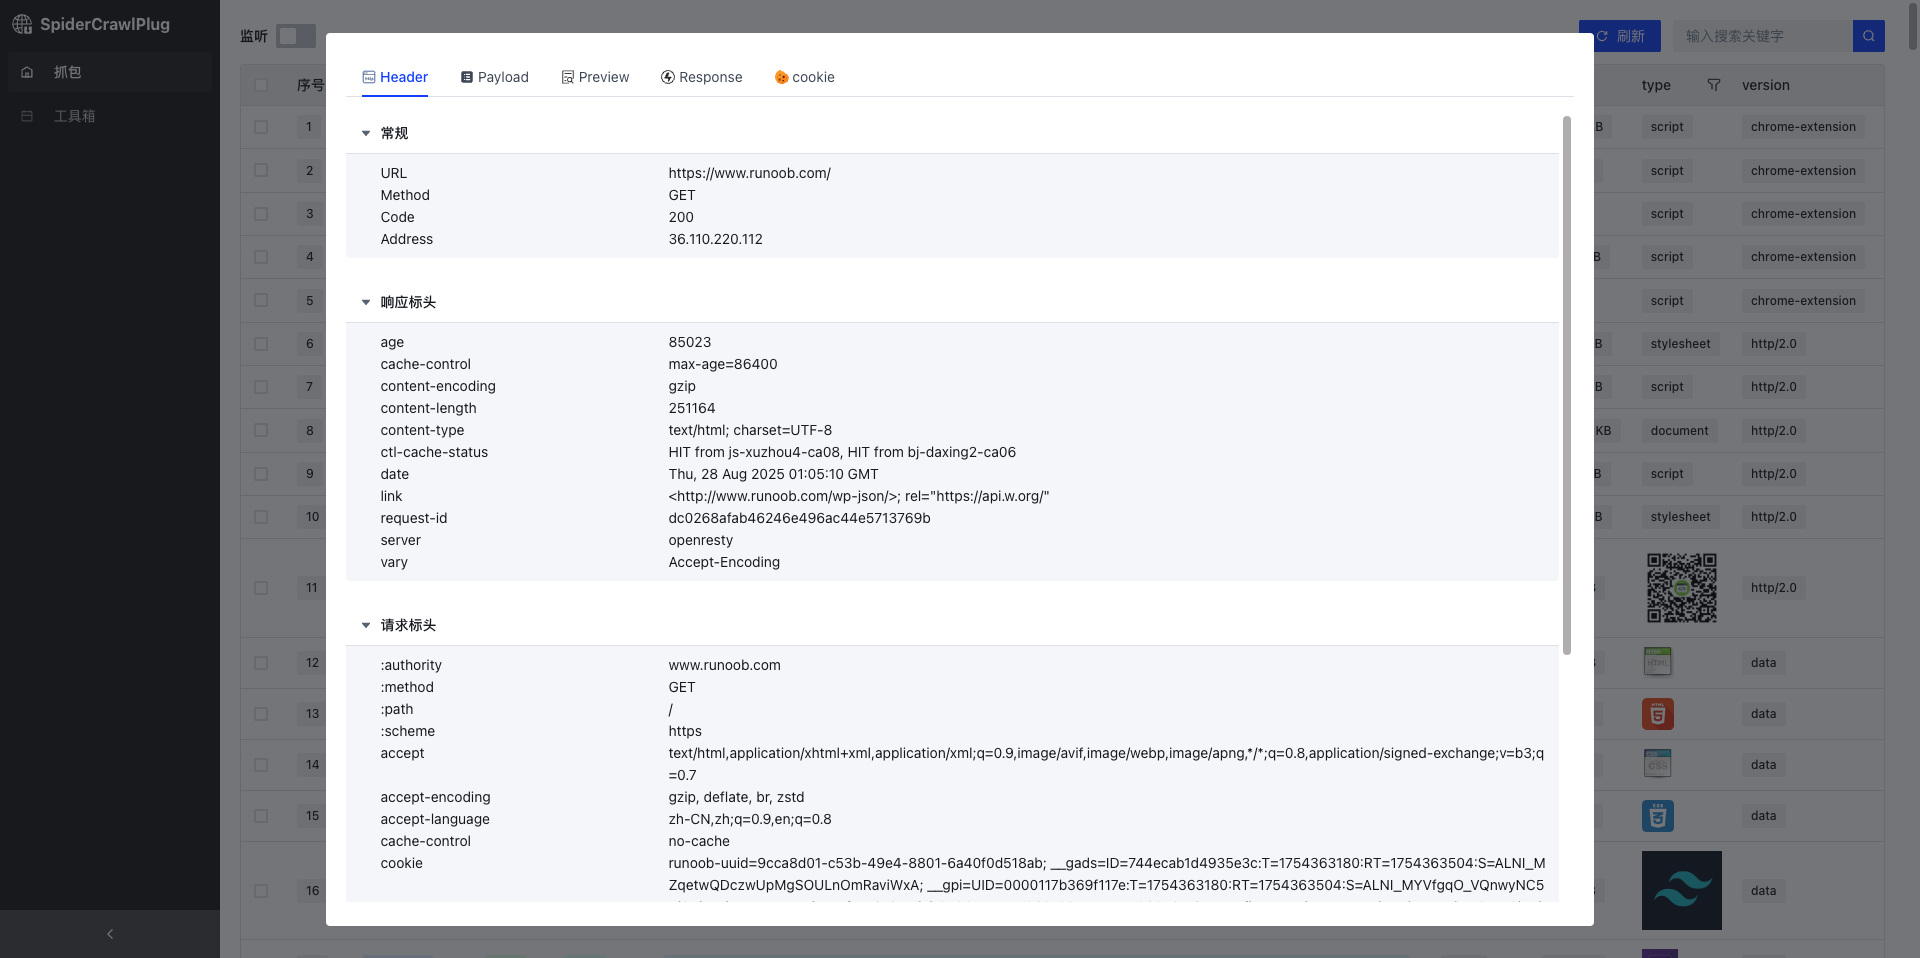Viewport: 1920px width, 958px height.
Task: Toggle the 监听 listening switch
Action: pos(295,36)
